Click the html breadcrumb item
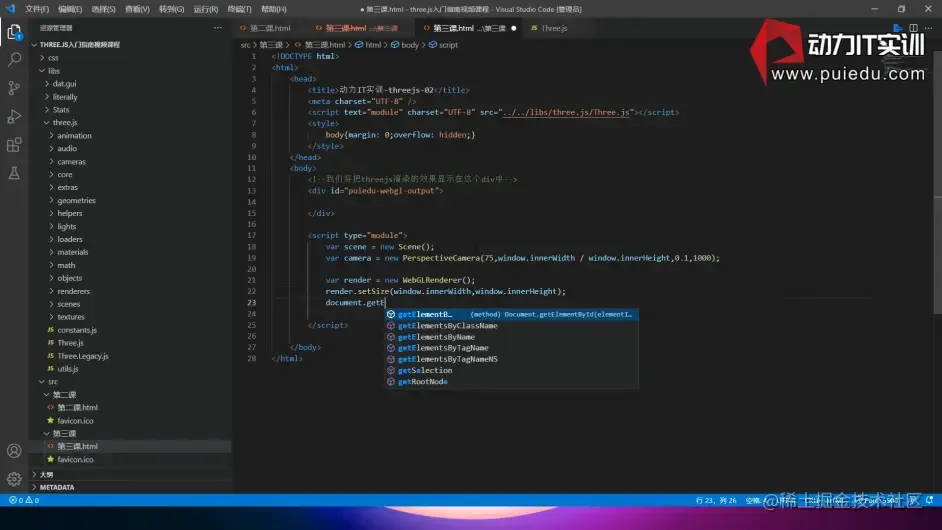 [x=372, y=45]
